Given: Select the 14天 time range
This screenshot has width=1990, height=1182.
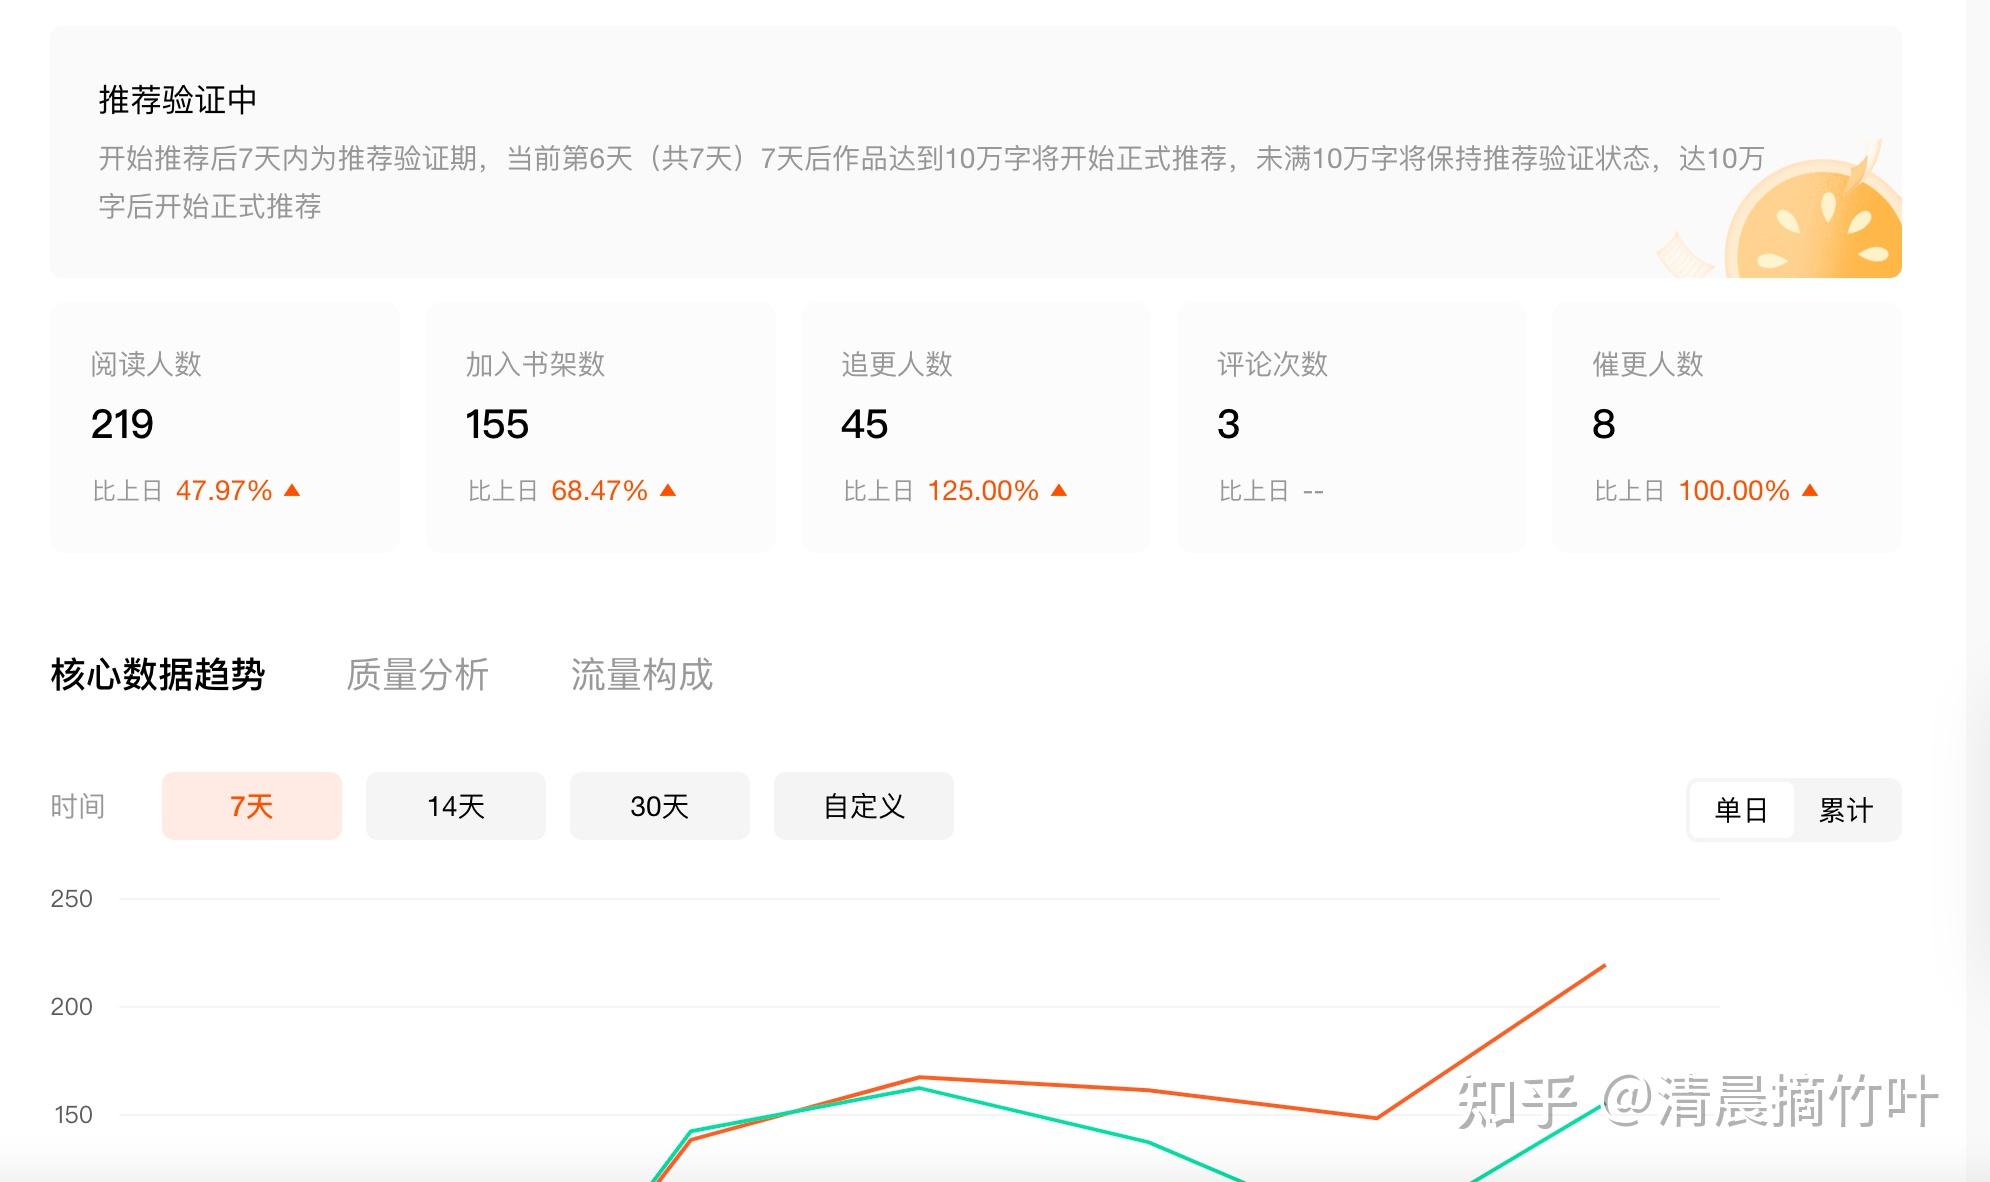Looking at the screenshot, I should point(455,806).
